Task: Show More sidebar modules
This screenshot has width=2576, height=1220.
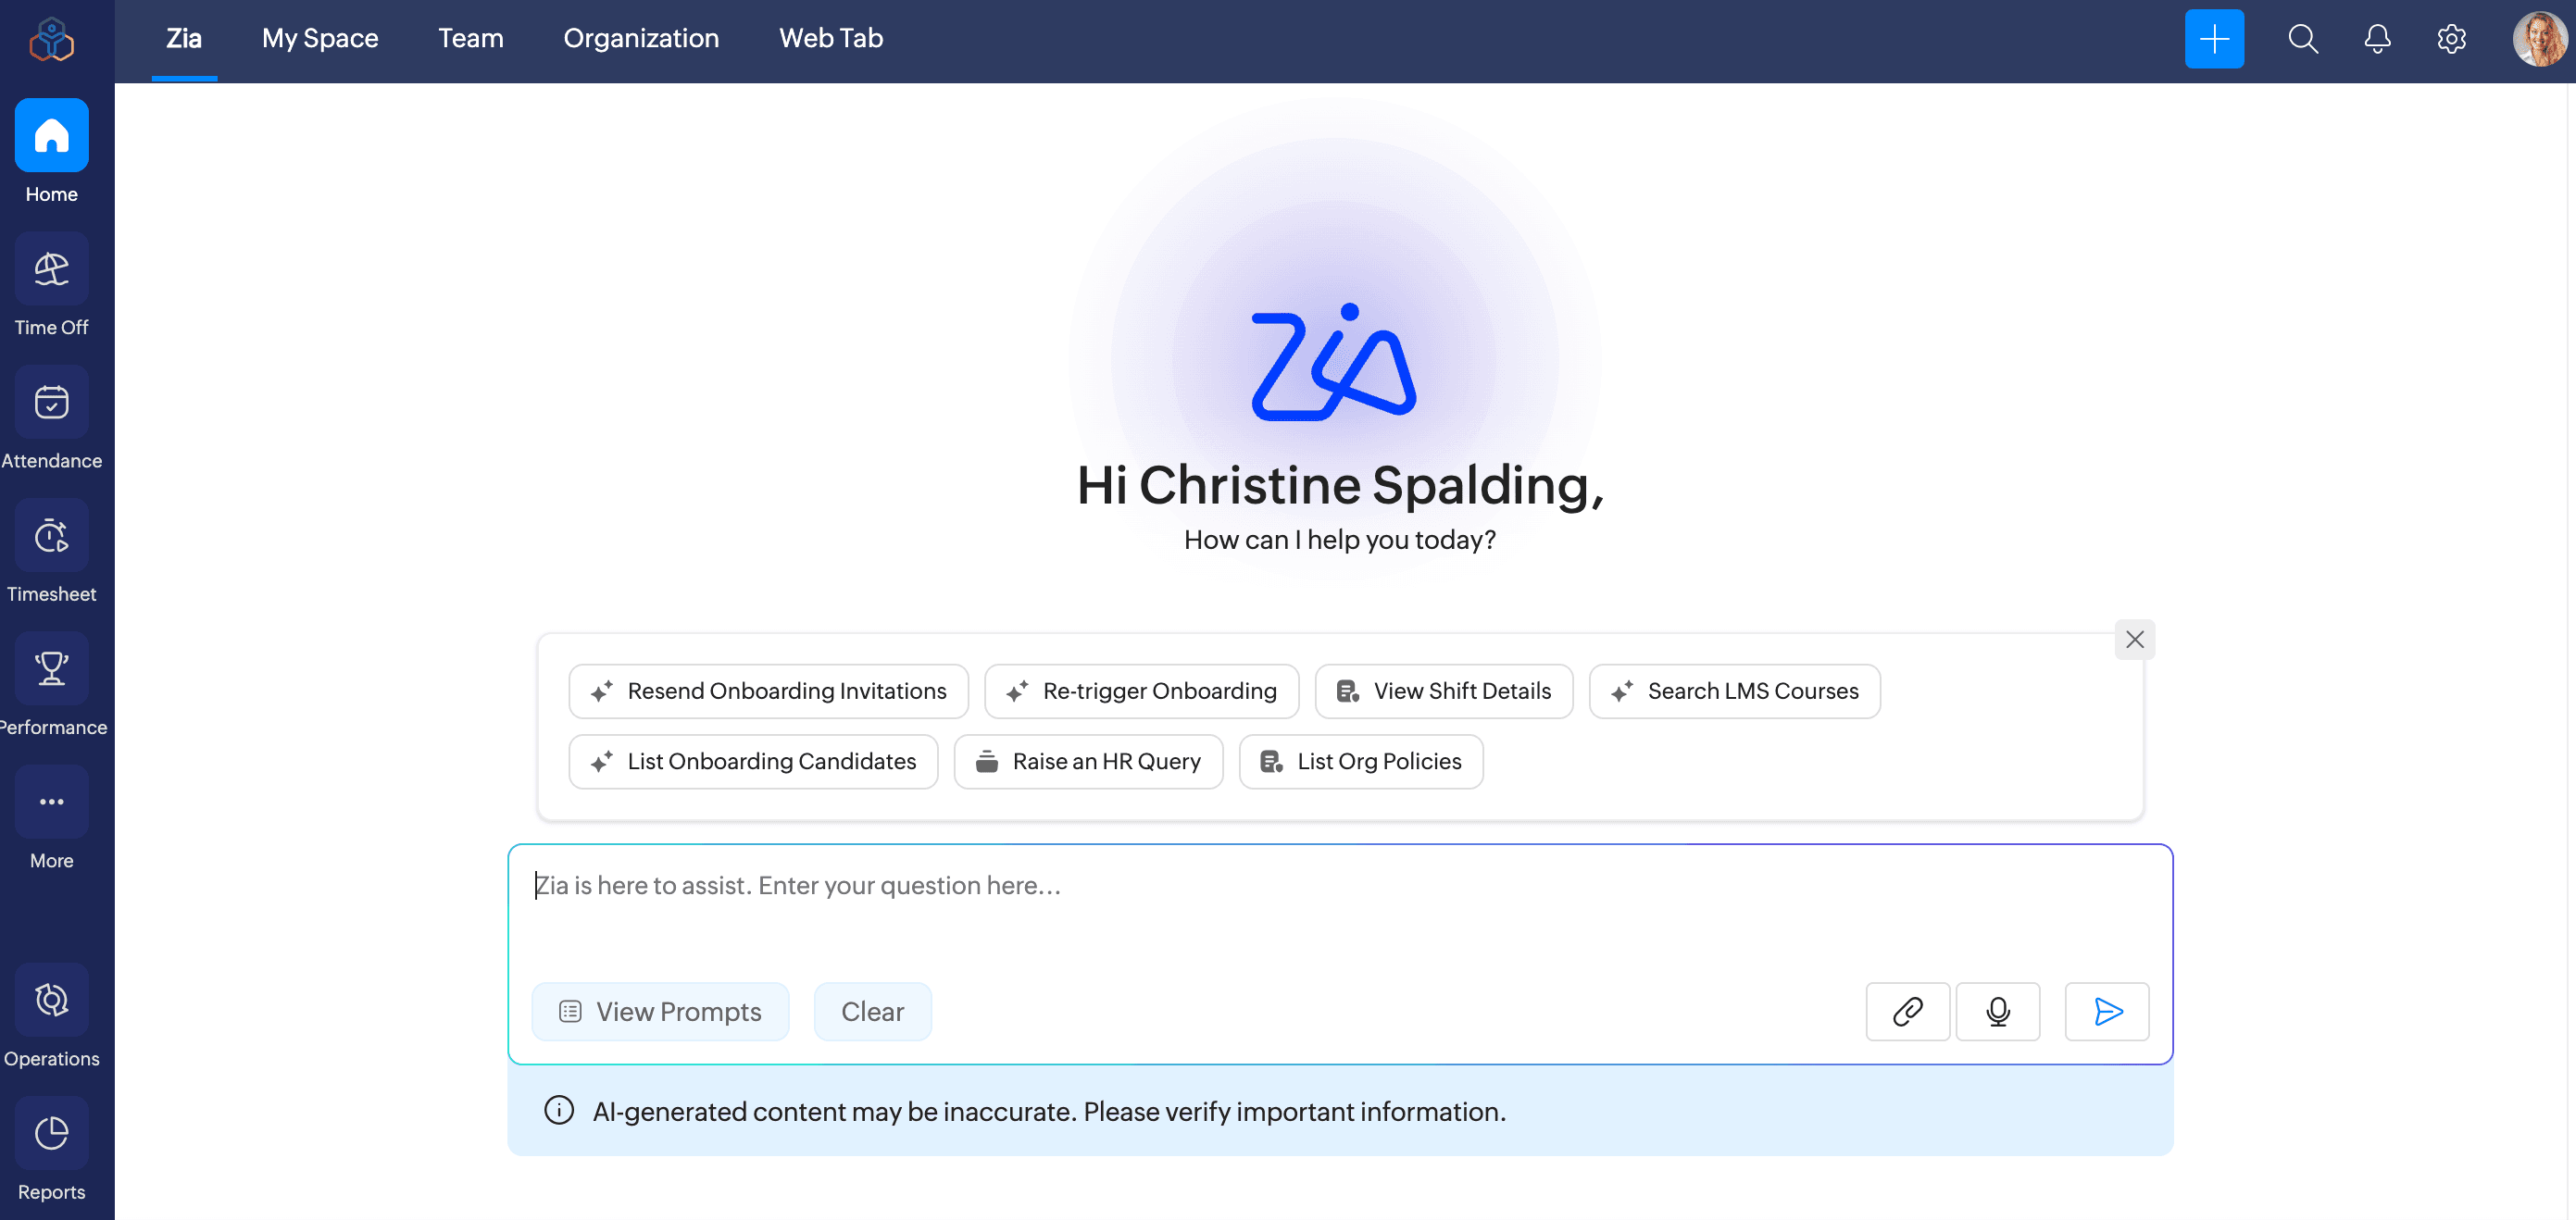Action: click(51, 802)
